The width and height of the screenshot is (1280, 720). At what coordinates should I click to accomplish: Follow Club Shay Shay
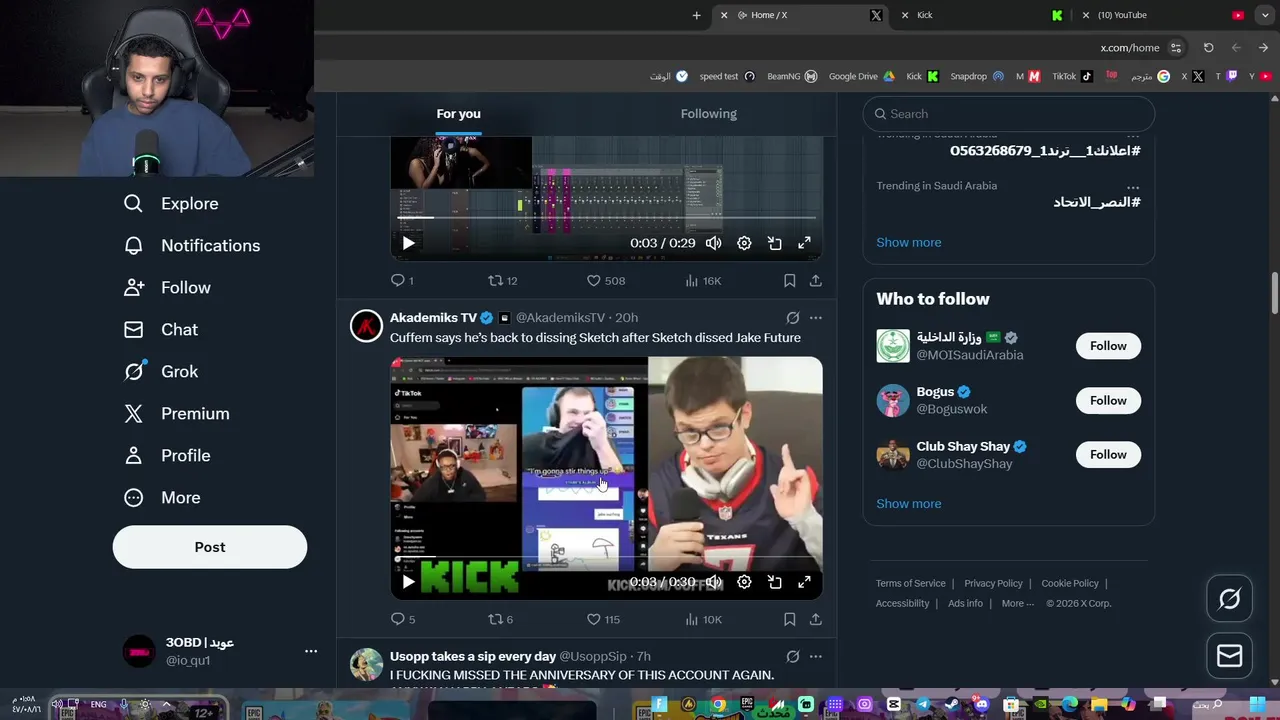coord(1108,454)
